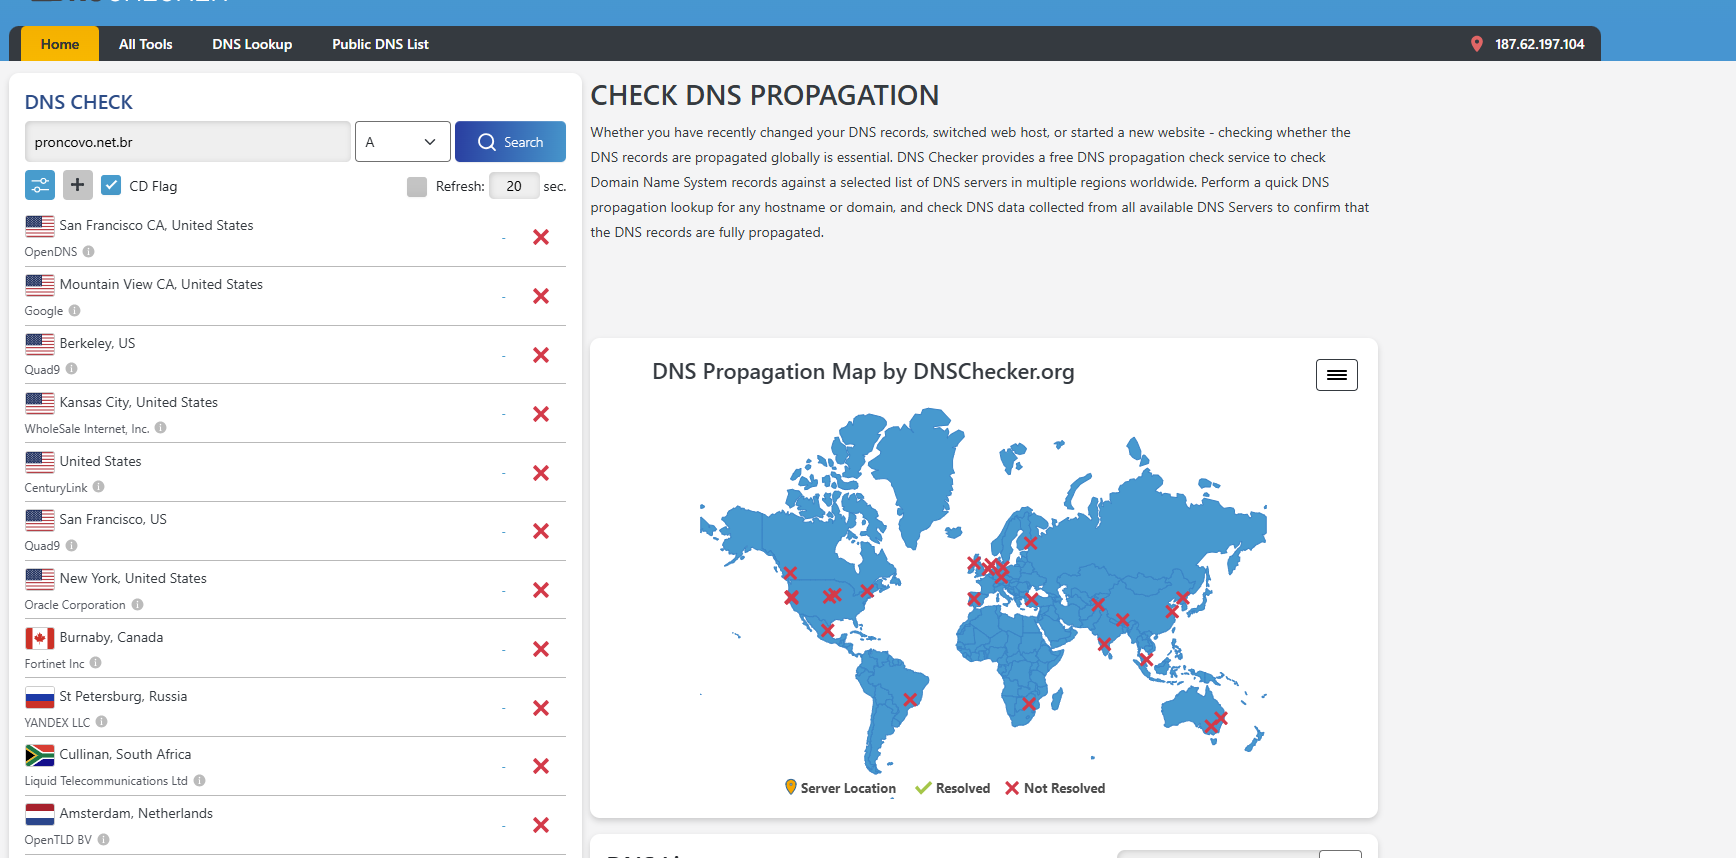
Task: Open the DNS Lookup menu item
Action: point(252,44)
